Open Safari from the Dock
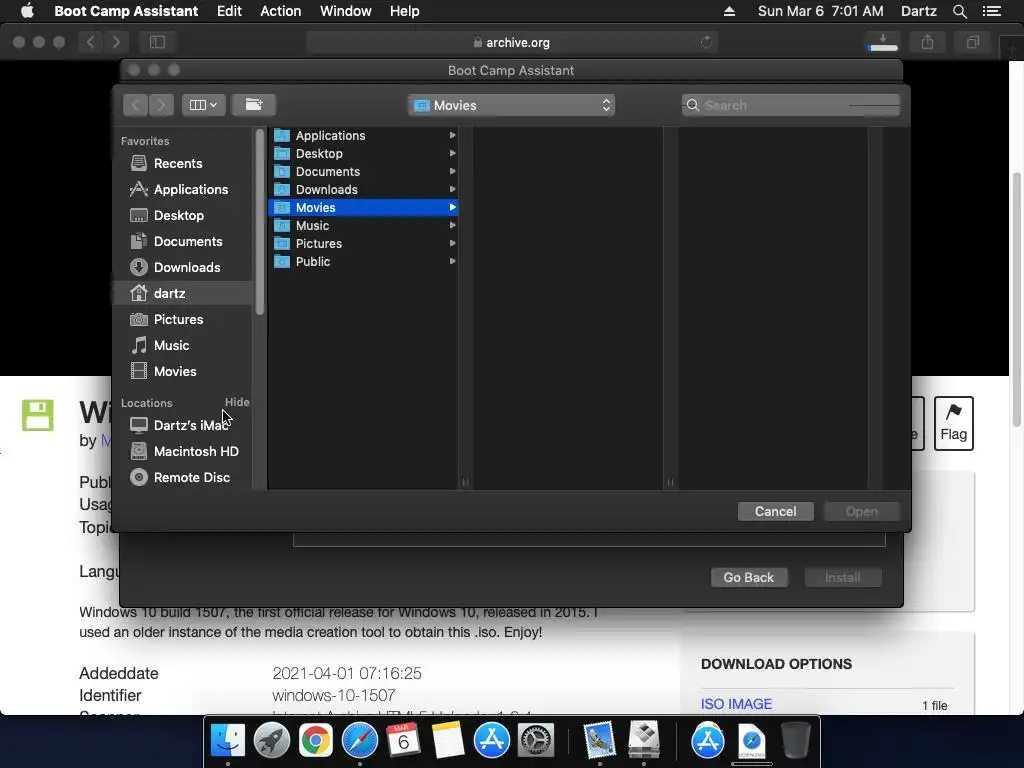Screen dimensions: 1024x768 (x=360, y=741)
